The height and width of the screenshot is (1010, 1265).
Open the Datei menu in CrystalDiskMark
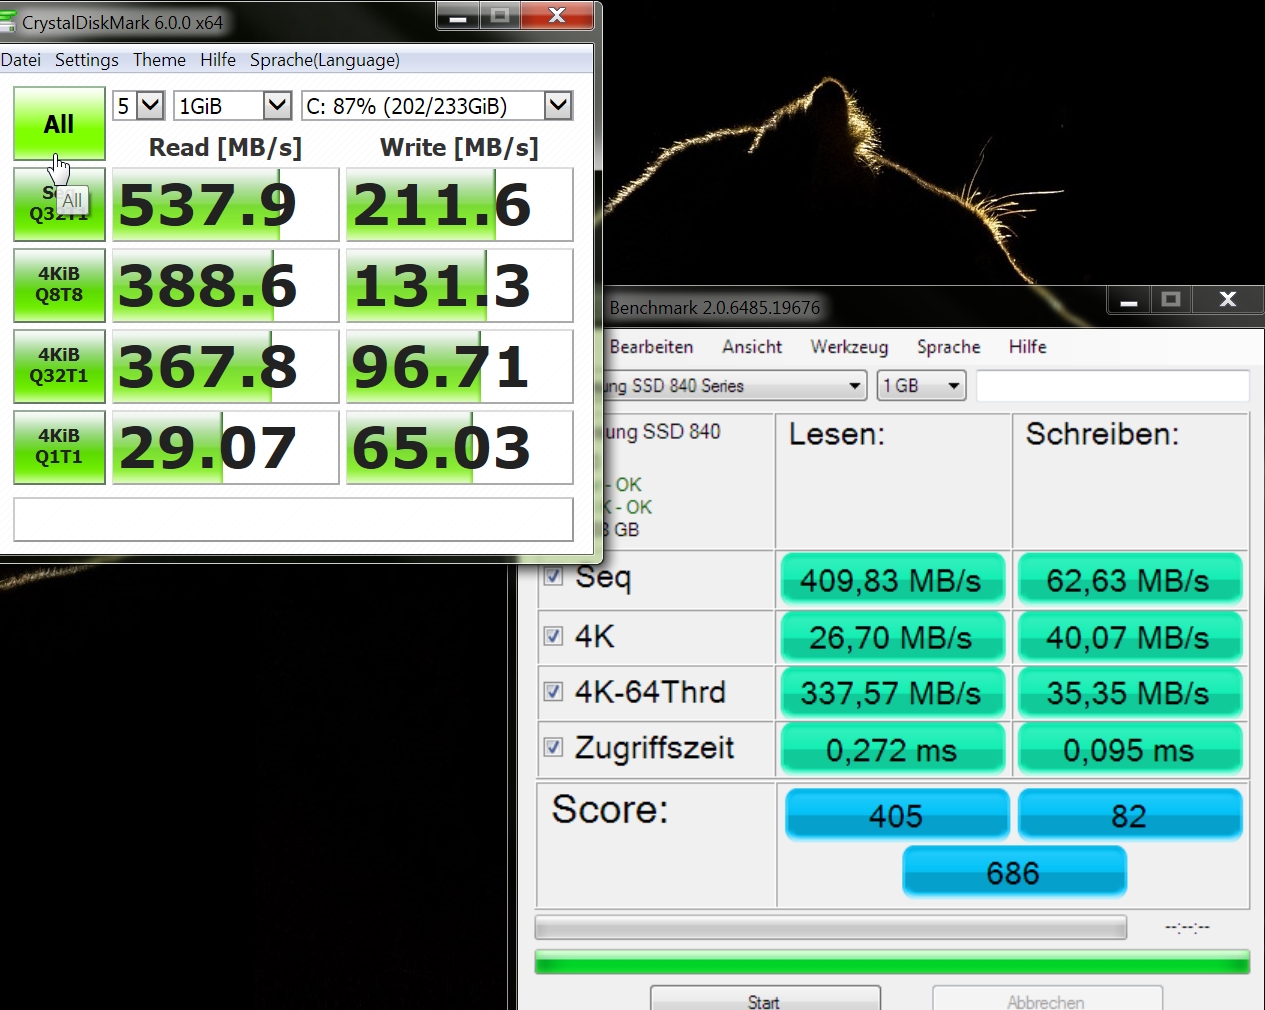tap(21, 60)
